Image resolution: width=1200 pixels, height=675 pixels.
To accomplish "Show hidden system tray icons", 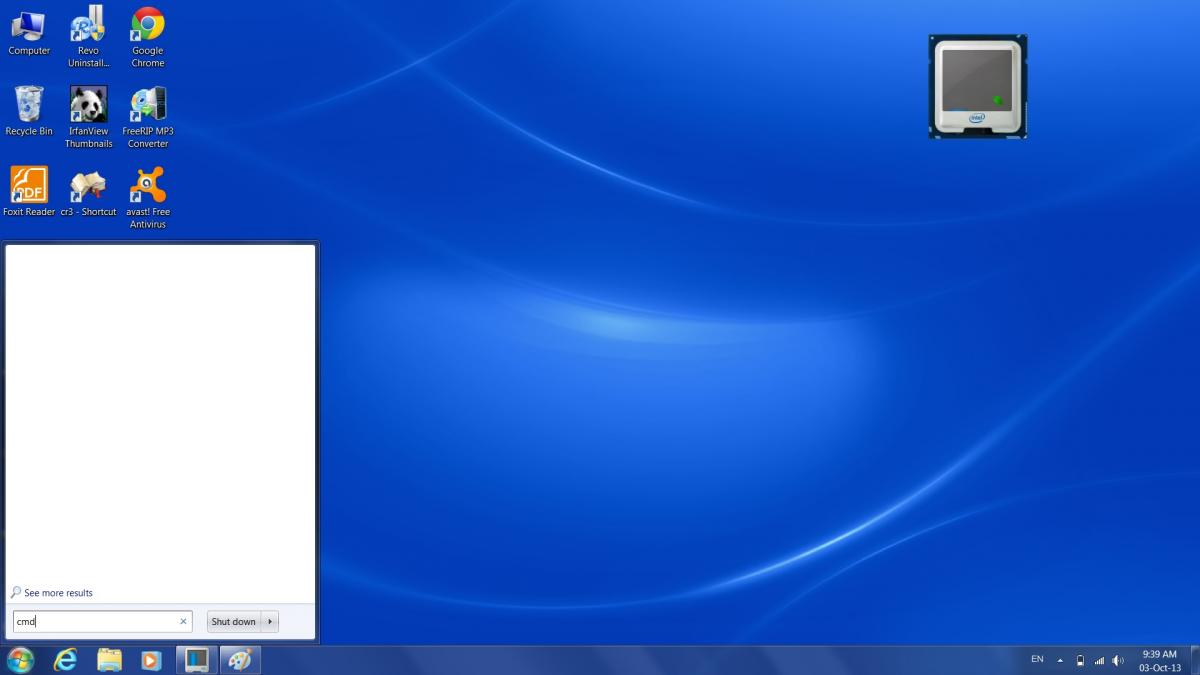I will tap(1060, 660).
